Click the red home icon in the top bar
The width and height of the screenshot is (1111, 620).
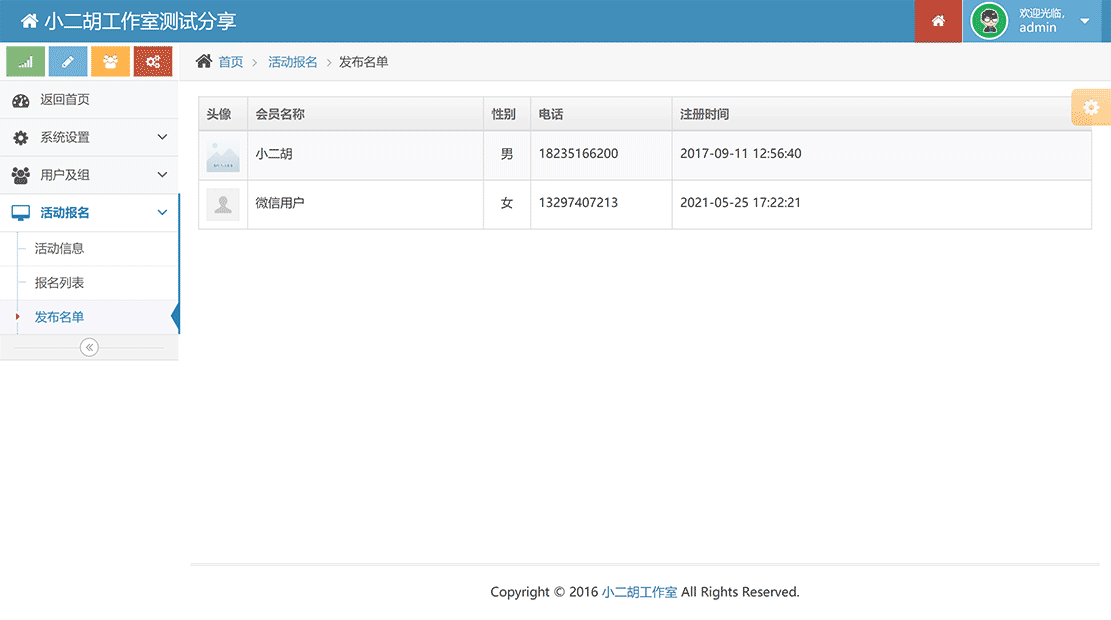pos(938,21)
